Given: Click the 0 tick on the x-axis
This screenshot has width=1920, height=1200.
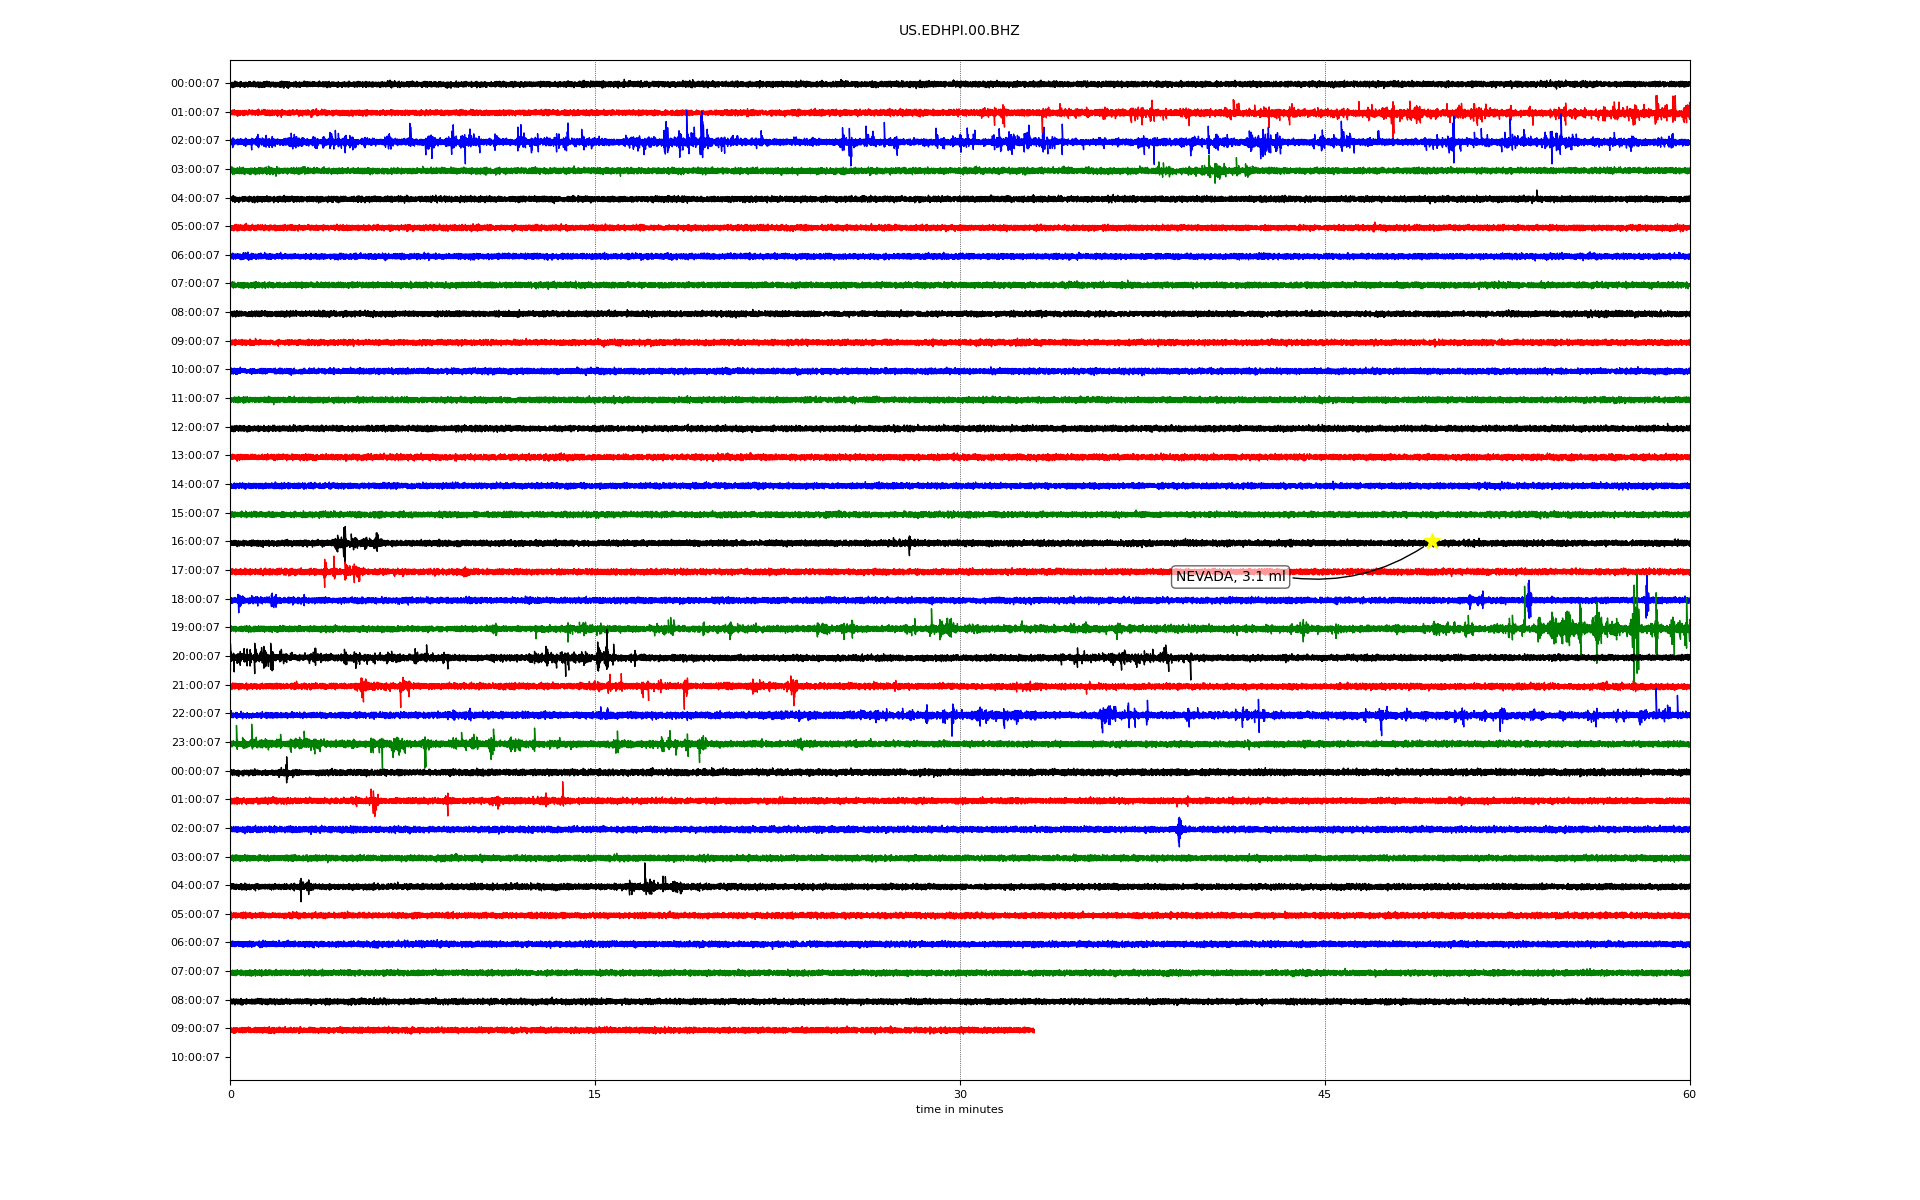Looking at the screenshot, I should pyautogui.click(x=231, y=1094).
